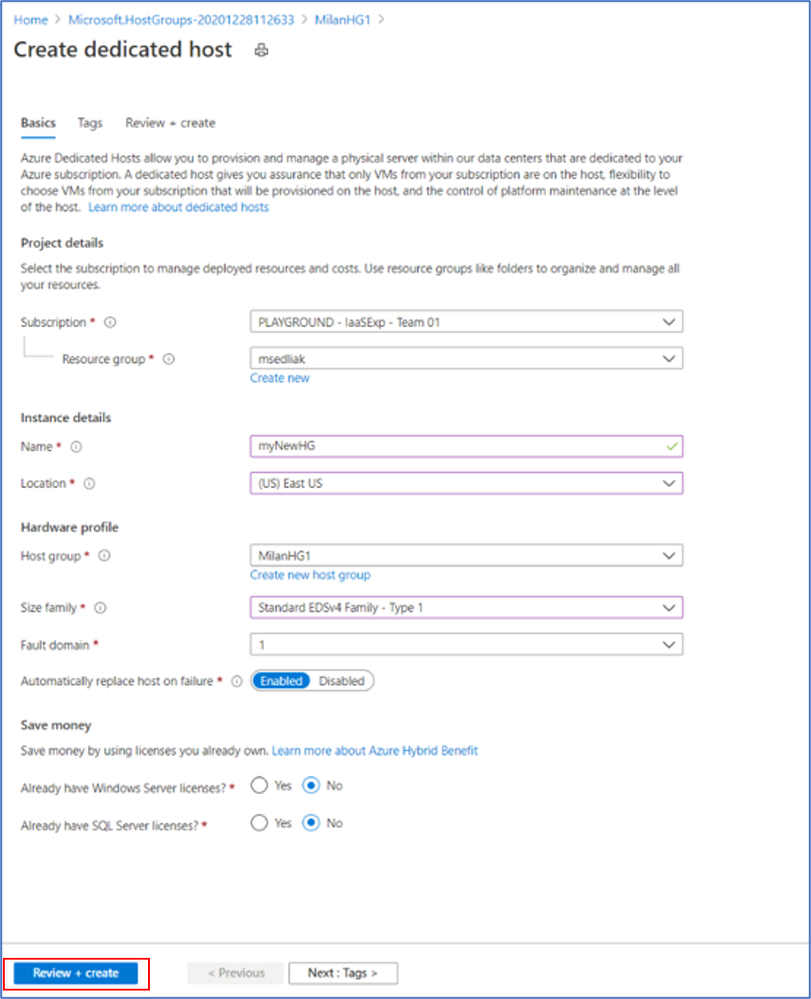Image resolution: width=811 pixels, height=999 pixels.
Task: Open the Subscription dropdown
Action: [x=466, y=322]
